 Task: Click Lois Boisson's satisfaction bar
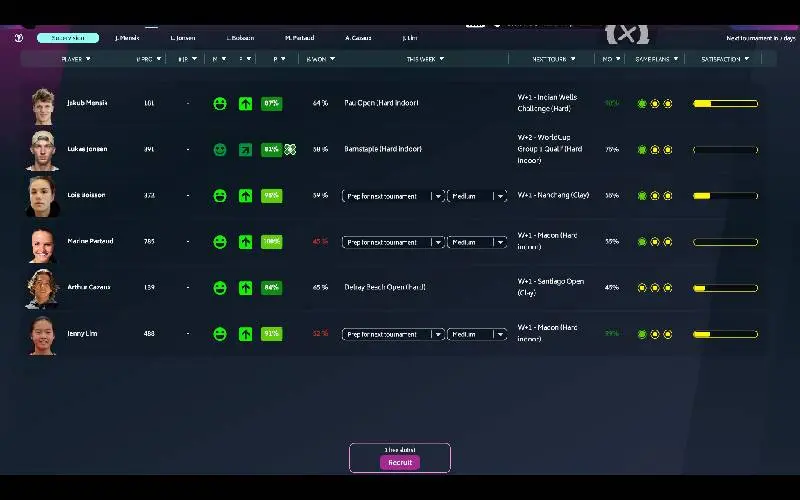(725, 196)
